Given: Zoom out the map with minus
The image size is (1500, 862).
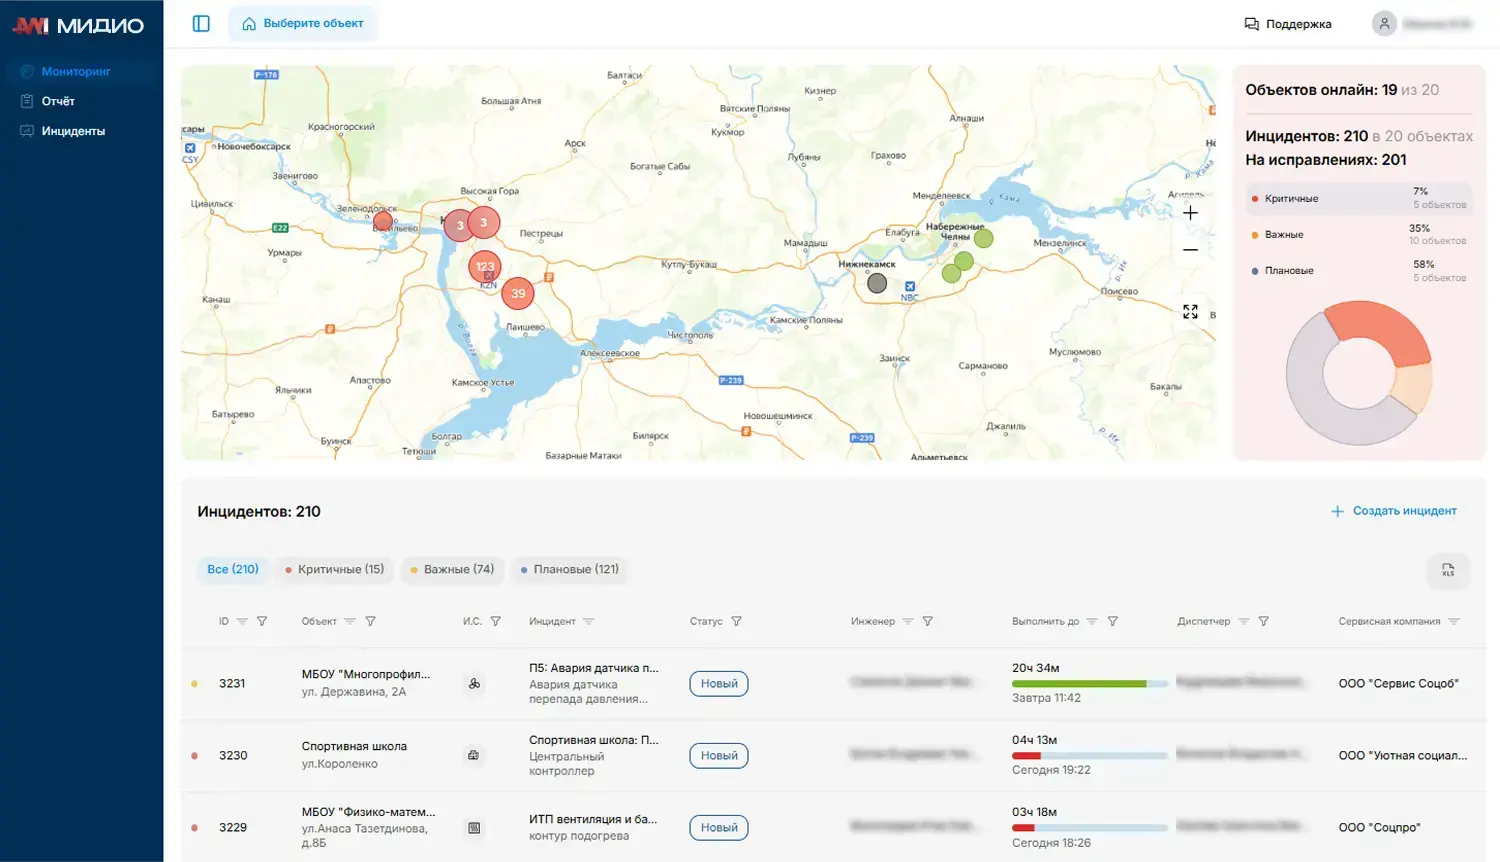Looking at the screenshot, I should pyautogui.click(x=1190, y=250).
